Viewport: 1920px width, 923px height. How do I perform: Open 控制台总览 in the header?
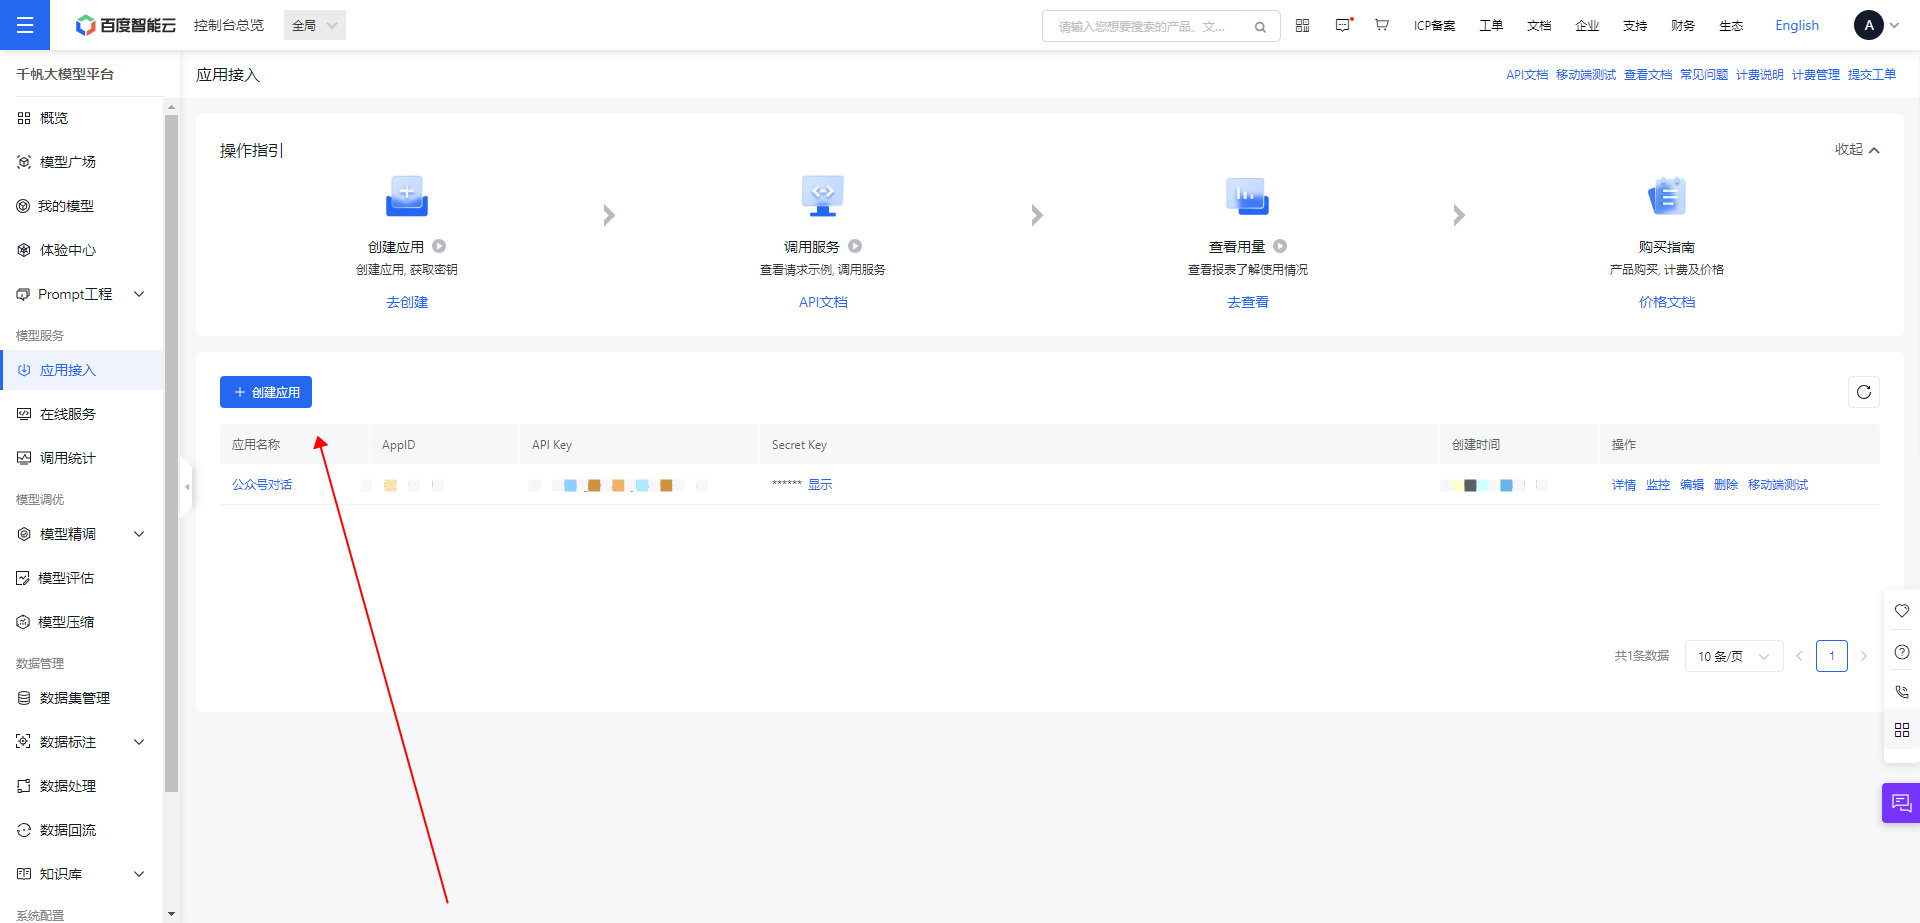coord(229,25)
